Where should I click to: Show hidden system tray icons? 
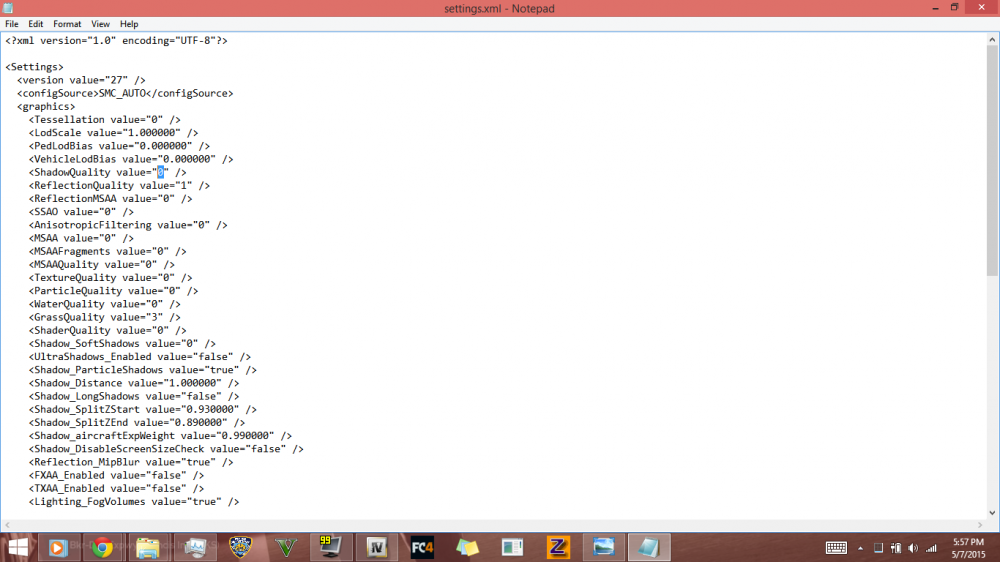click(x=860, y=548)
